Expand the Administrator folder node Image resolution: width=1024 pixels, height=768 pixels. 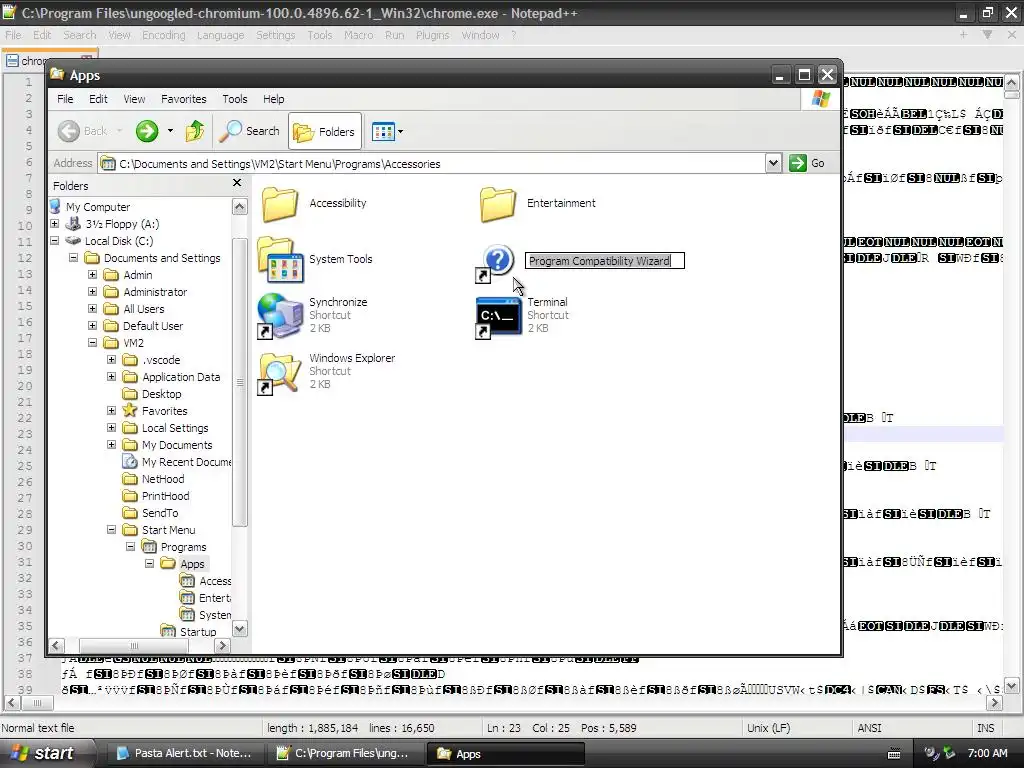pyautogui.click(x=93, y=292)
